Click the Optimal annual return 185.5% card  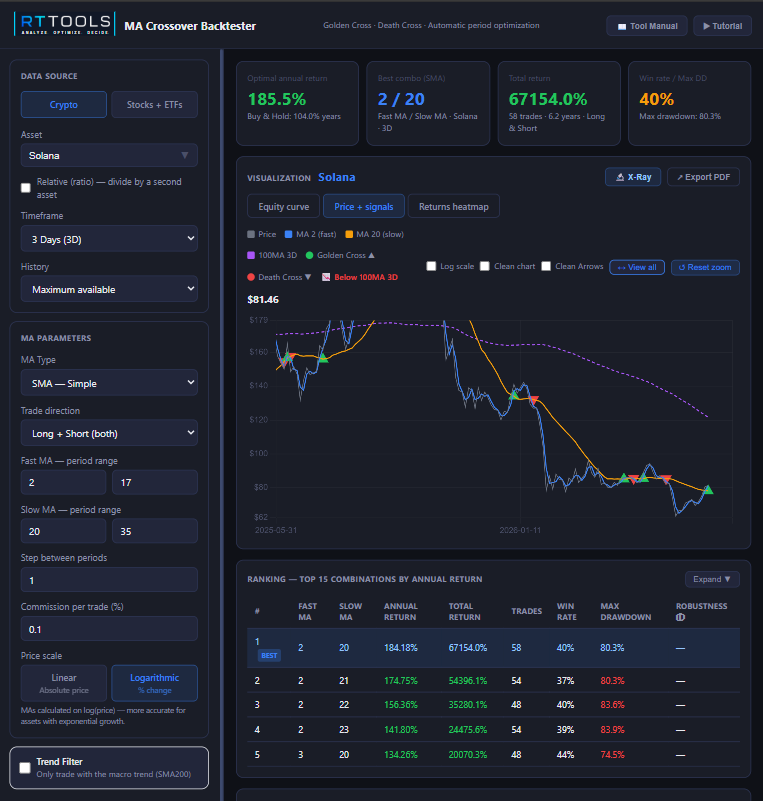pos(297,104)
